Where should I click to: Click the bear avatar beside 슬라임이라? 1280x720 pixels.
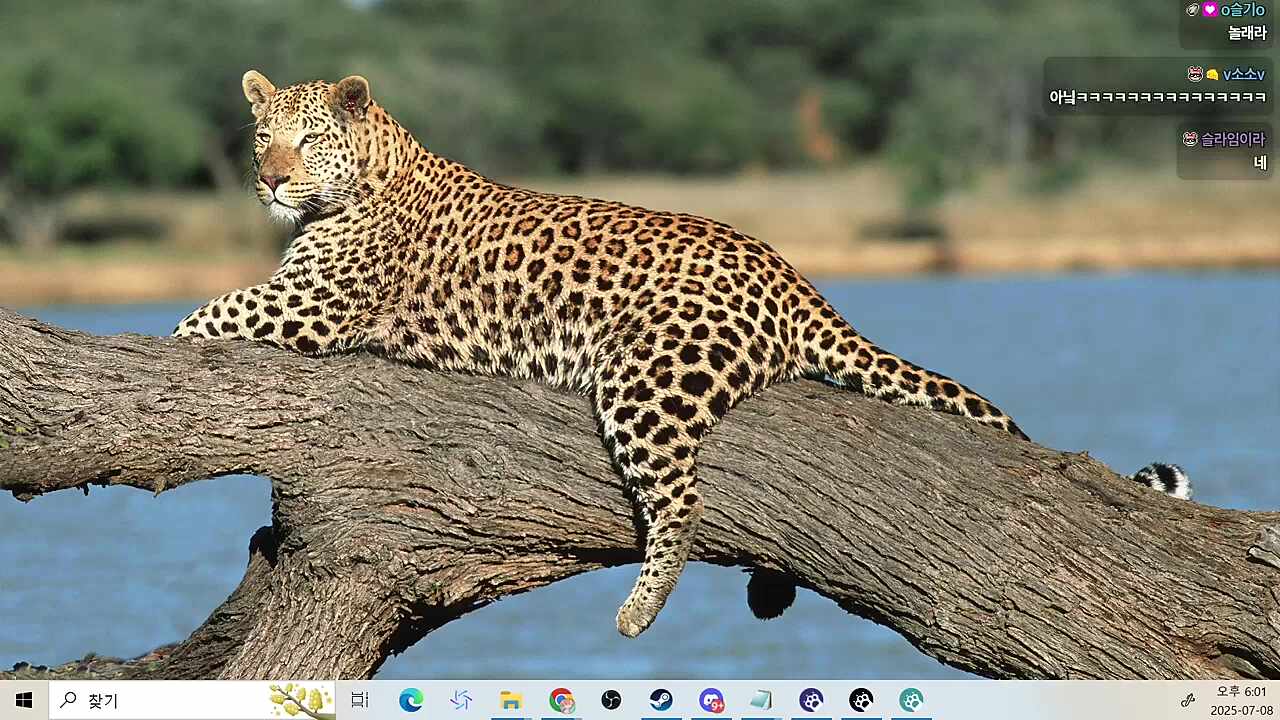1190,139
